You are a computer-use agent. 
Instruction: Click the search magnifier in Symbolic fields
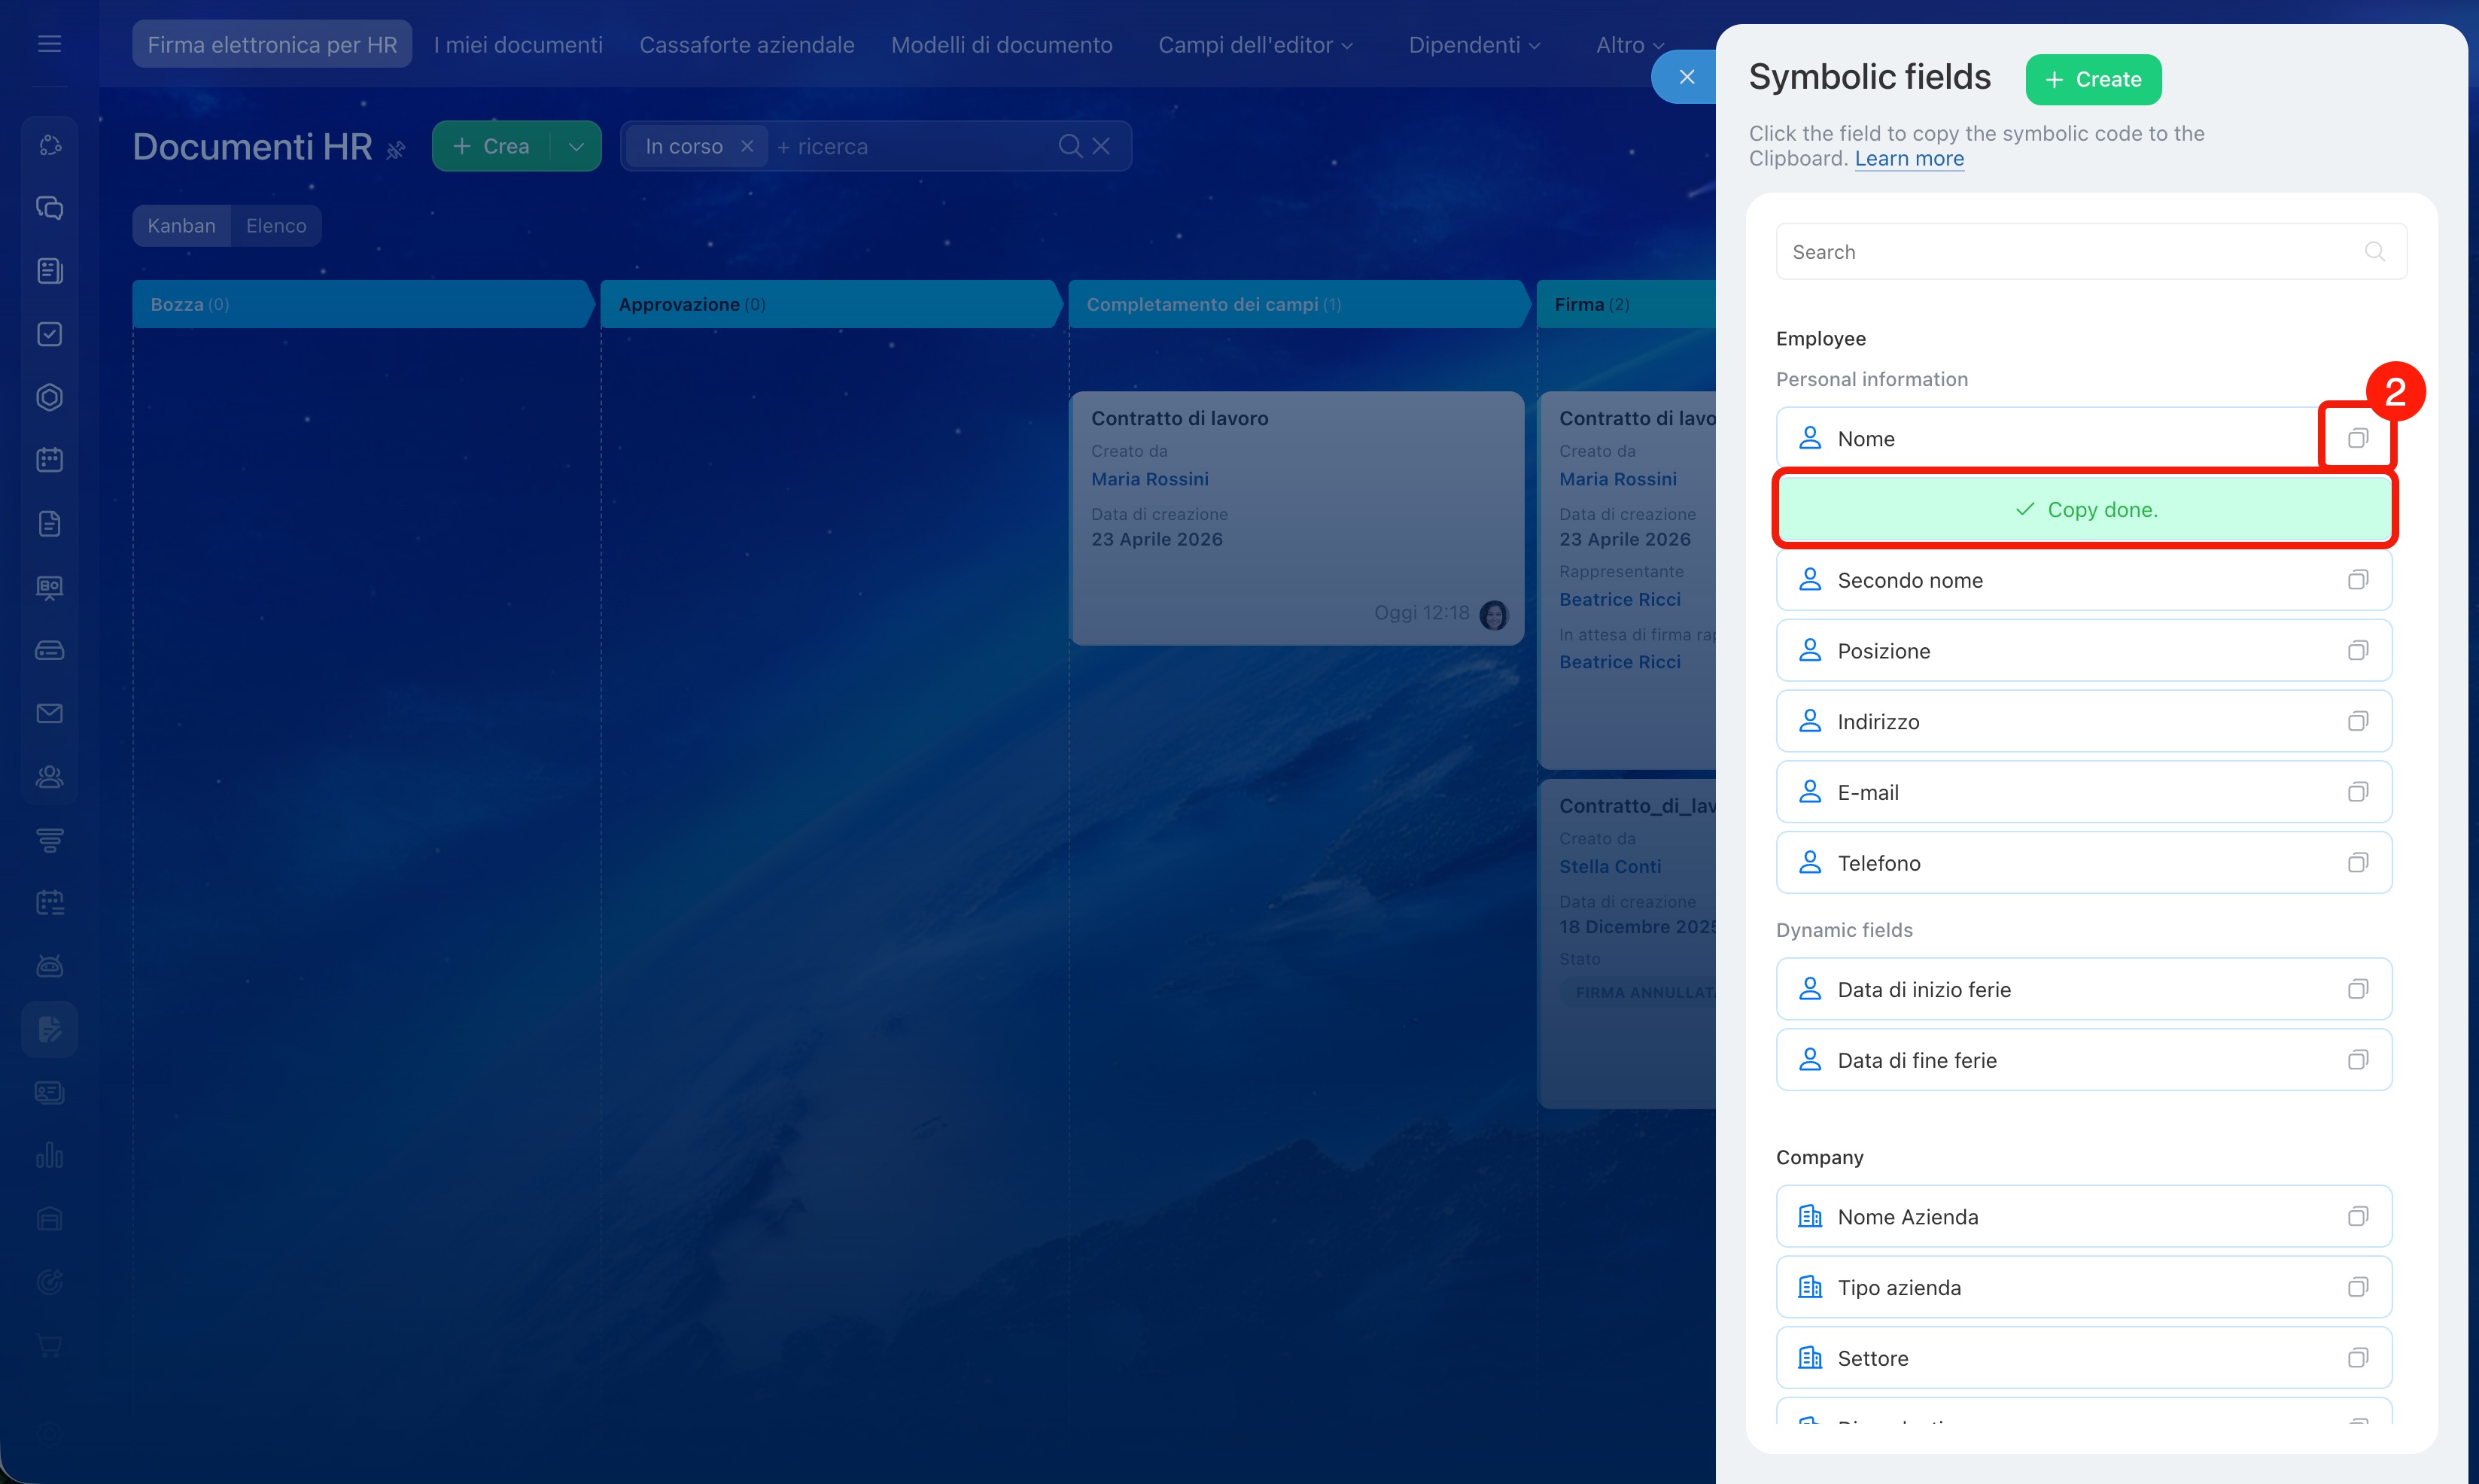pos(2374,252)
